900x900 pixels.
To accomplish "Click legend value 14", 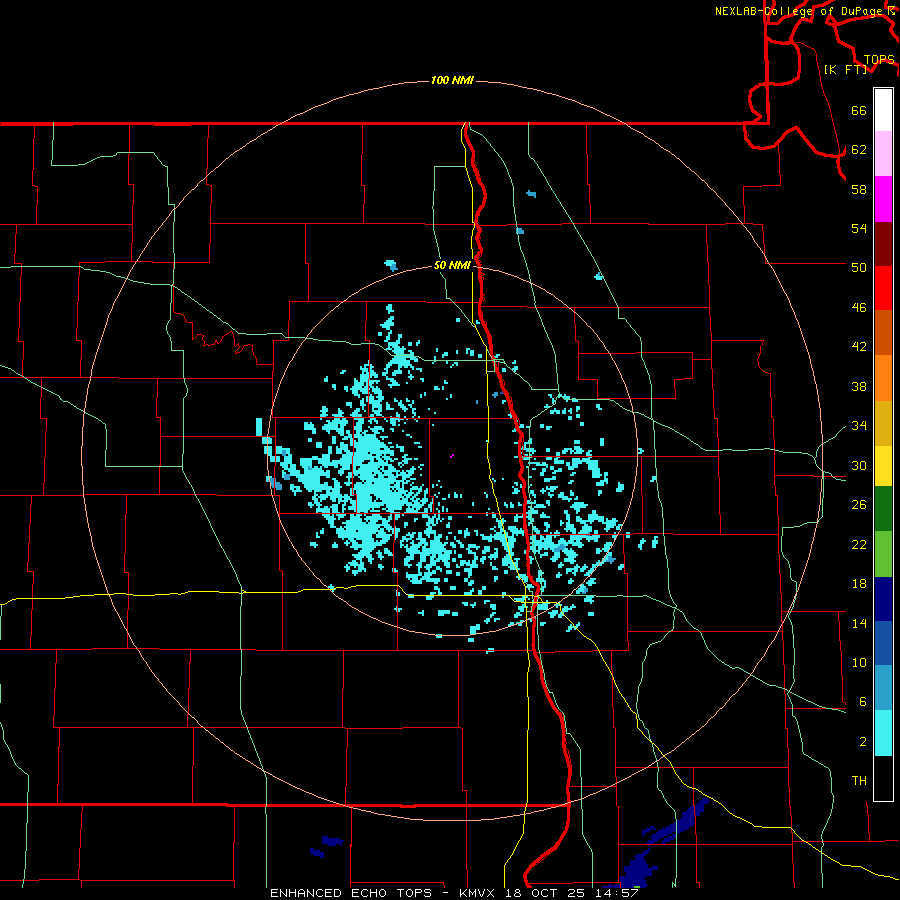I will pyautogui.click(x=859, y=623).
